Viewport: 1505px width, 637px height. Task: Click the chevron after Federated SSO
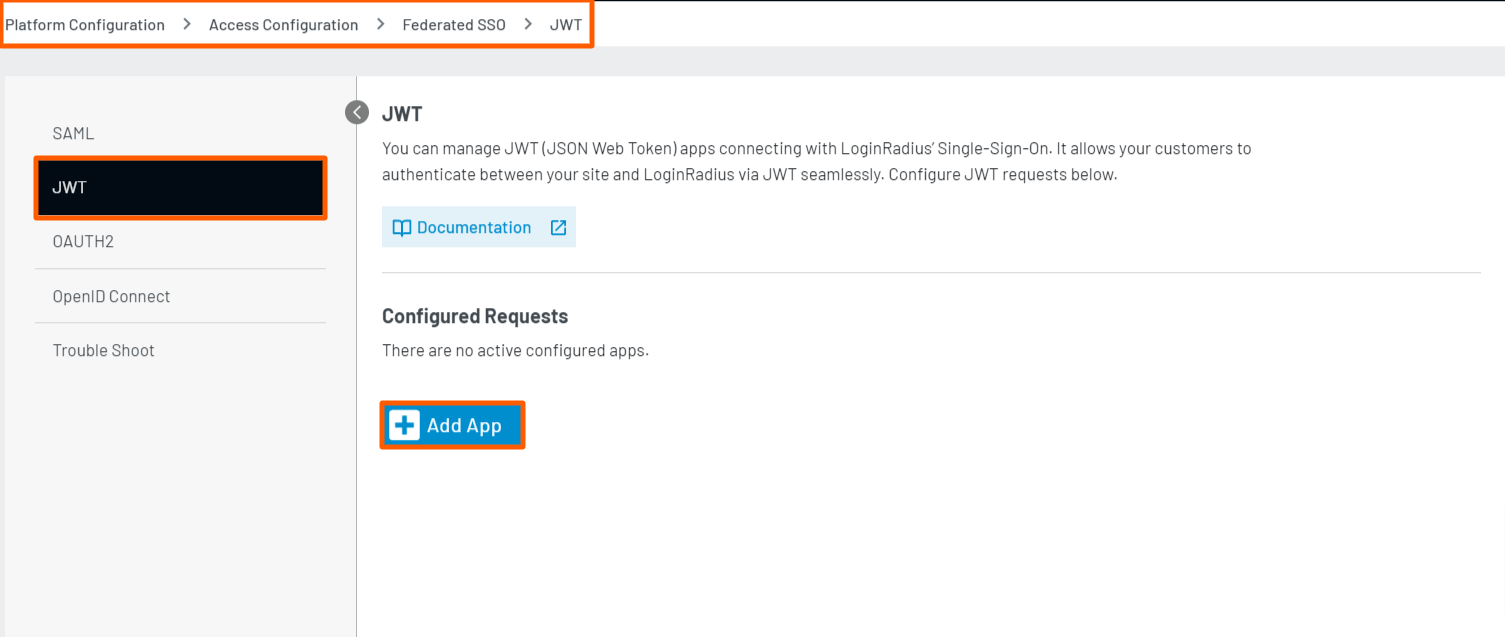point(527,24)
